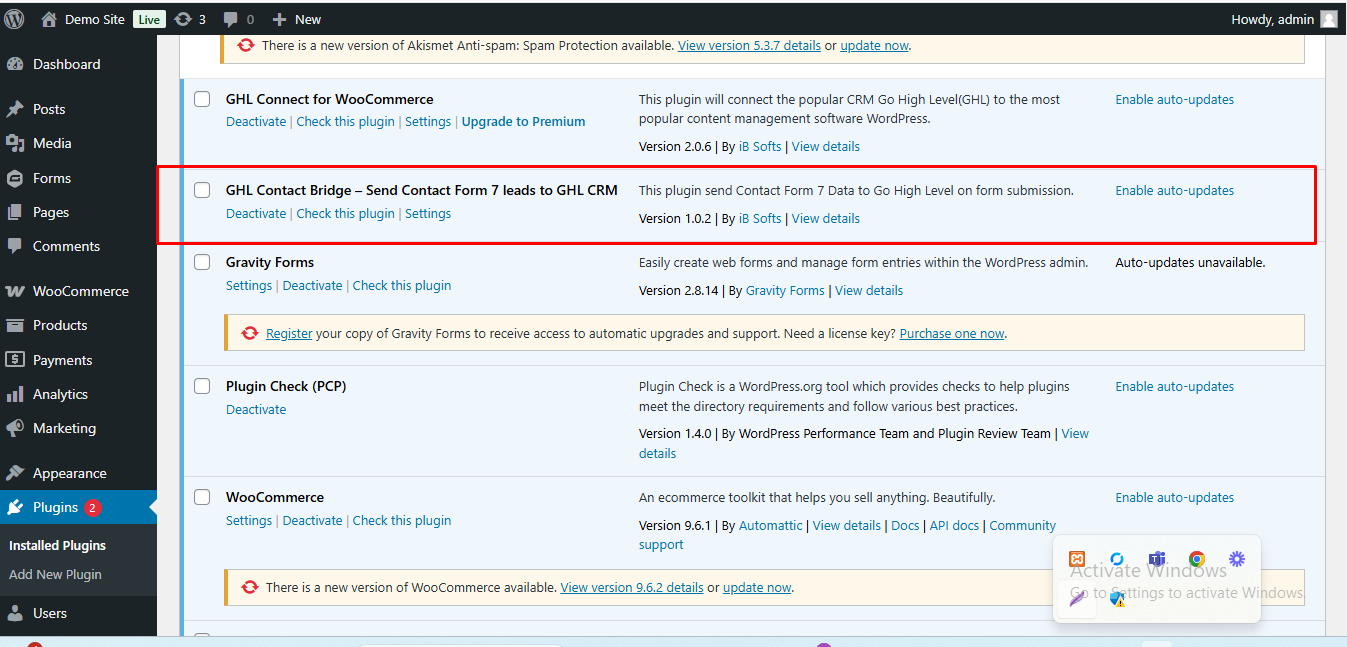Open the Automattic author link
Image resolution: width=1347 pixels, height=647 pixels.
click(770, 525)
